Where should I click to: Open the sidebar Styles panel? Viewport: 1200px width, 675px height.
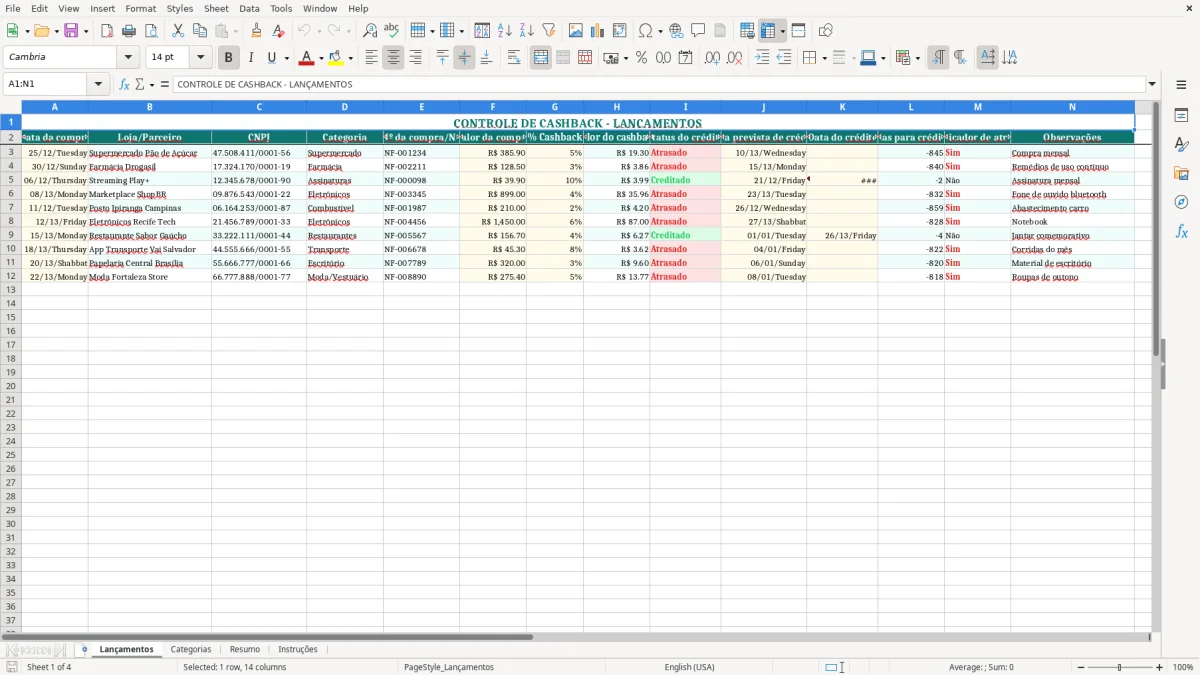click(x=1181, y=144)
